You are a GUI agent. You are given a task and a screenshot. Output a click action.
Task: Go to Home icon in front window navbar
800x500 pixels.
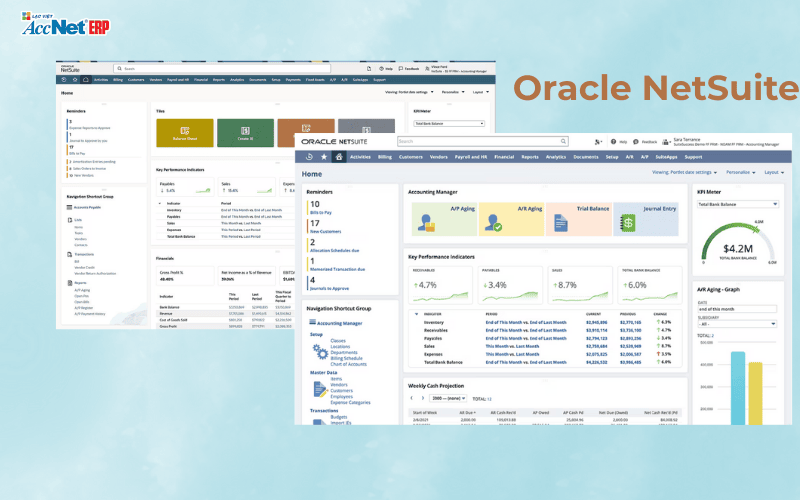tap(338, 157)
